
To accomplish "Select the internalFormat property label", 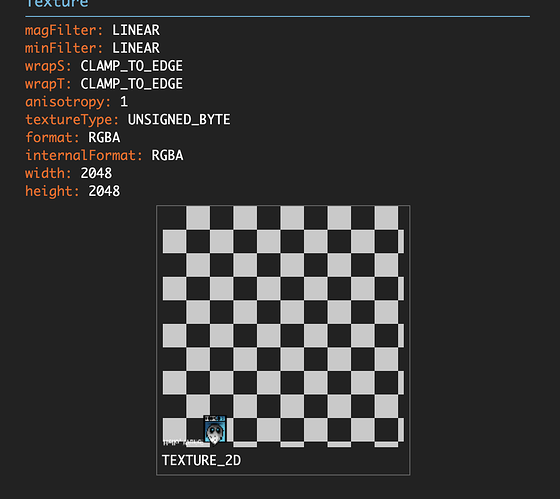I will pyautogui.click(x=84, y=156).
